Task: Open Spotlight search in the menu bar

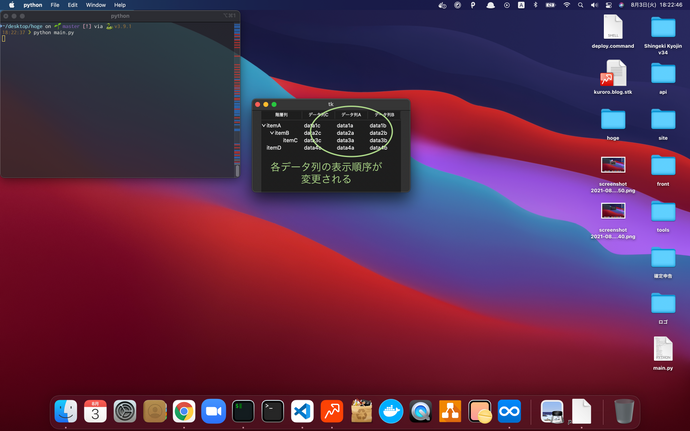Action: (x=581, y=5)
